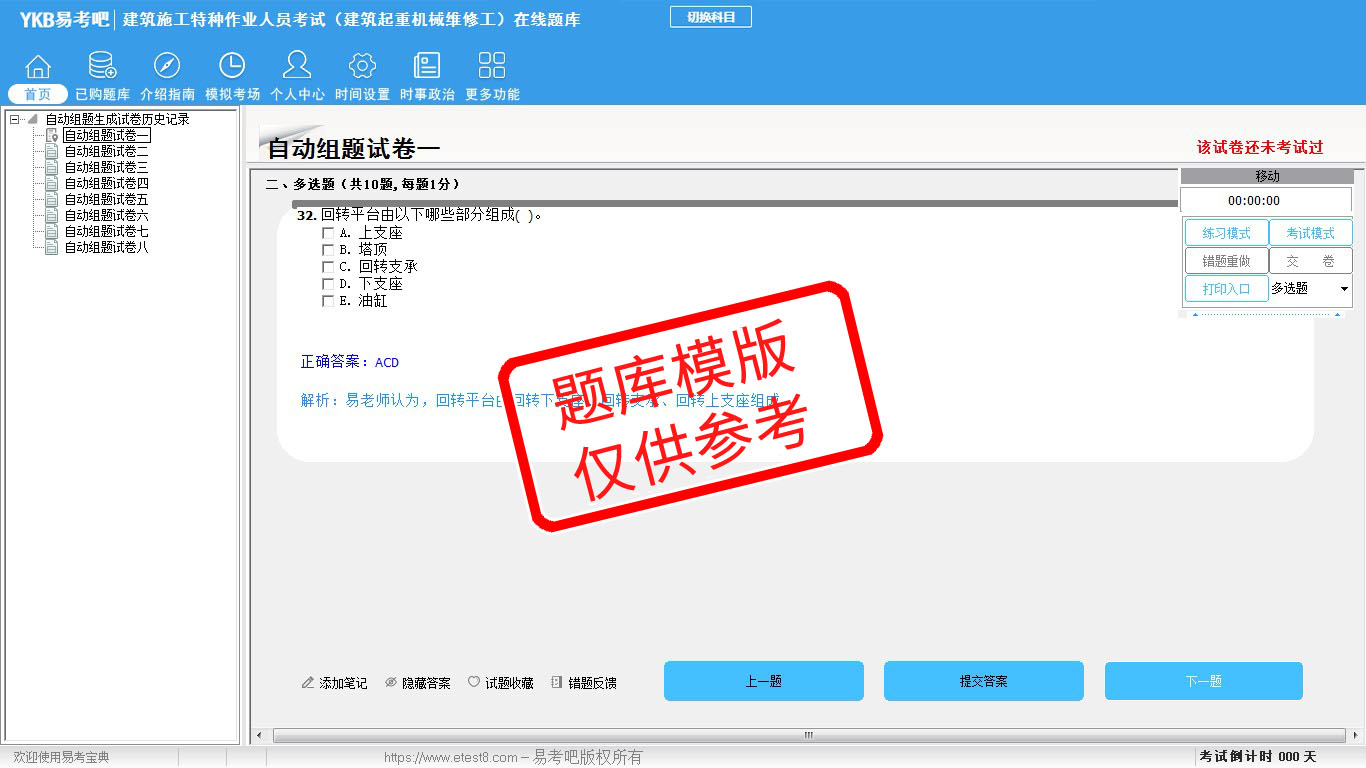
Task: Go to 首页 home icon
Action: point(38,67)
